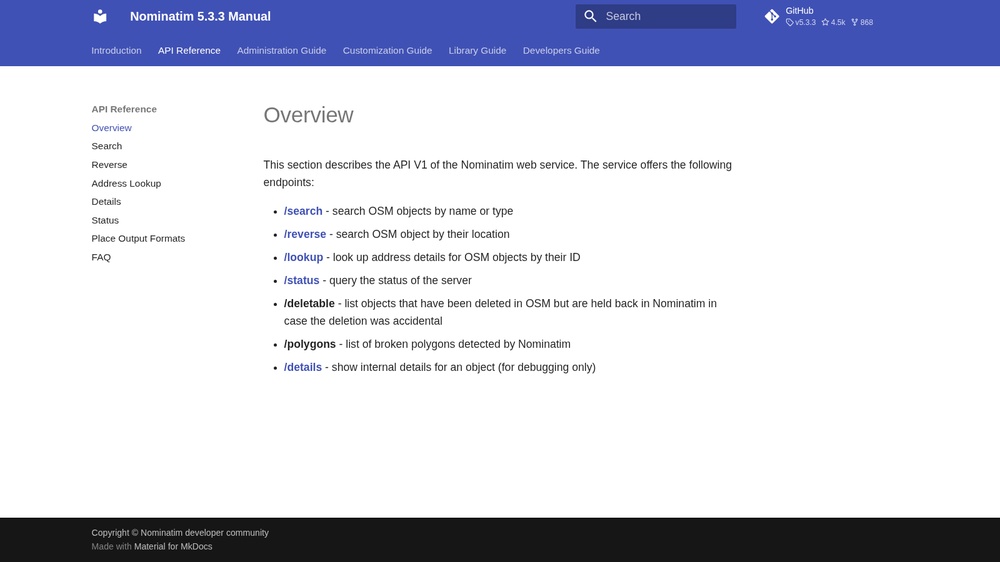Open the Developers Guide tab
1000x562 pixels.
561,50
